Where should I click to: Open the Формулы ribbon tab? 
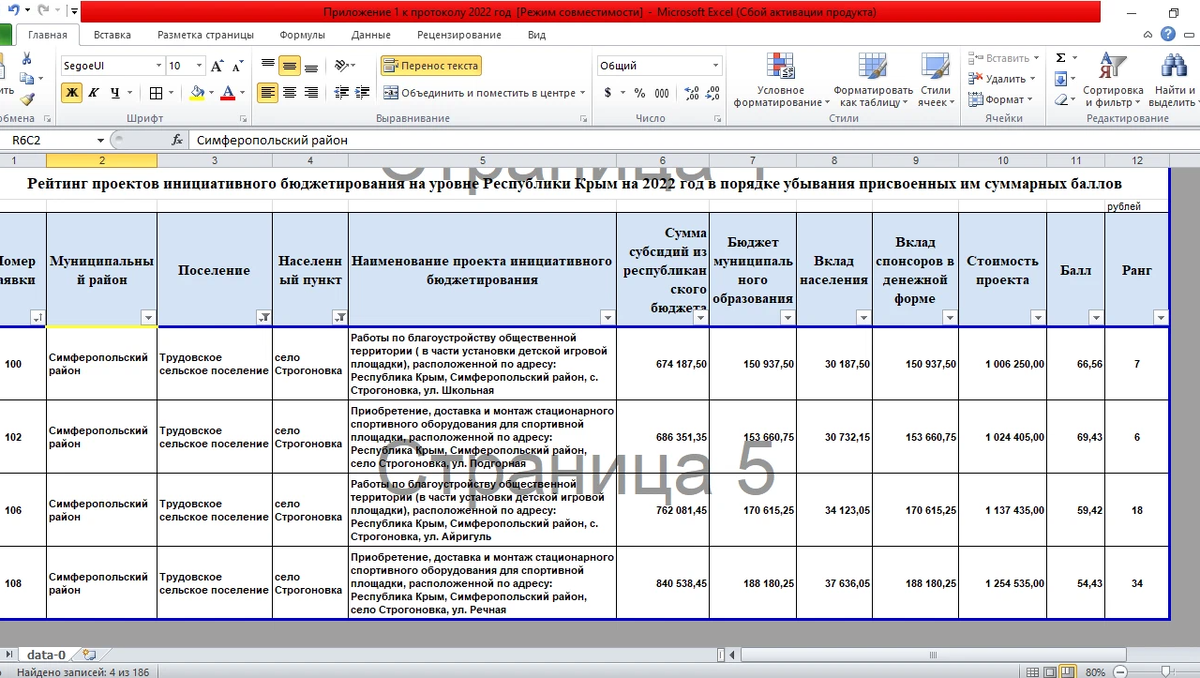pyautogui.click(x=302, y=34)
